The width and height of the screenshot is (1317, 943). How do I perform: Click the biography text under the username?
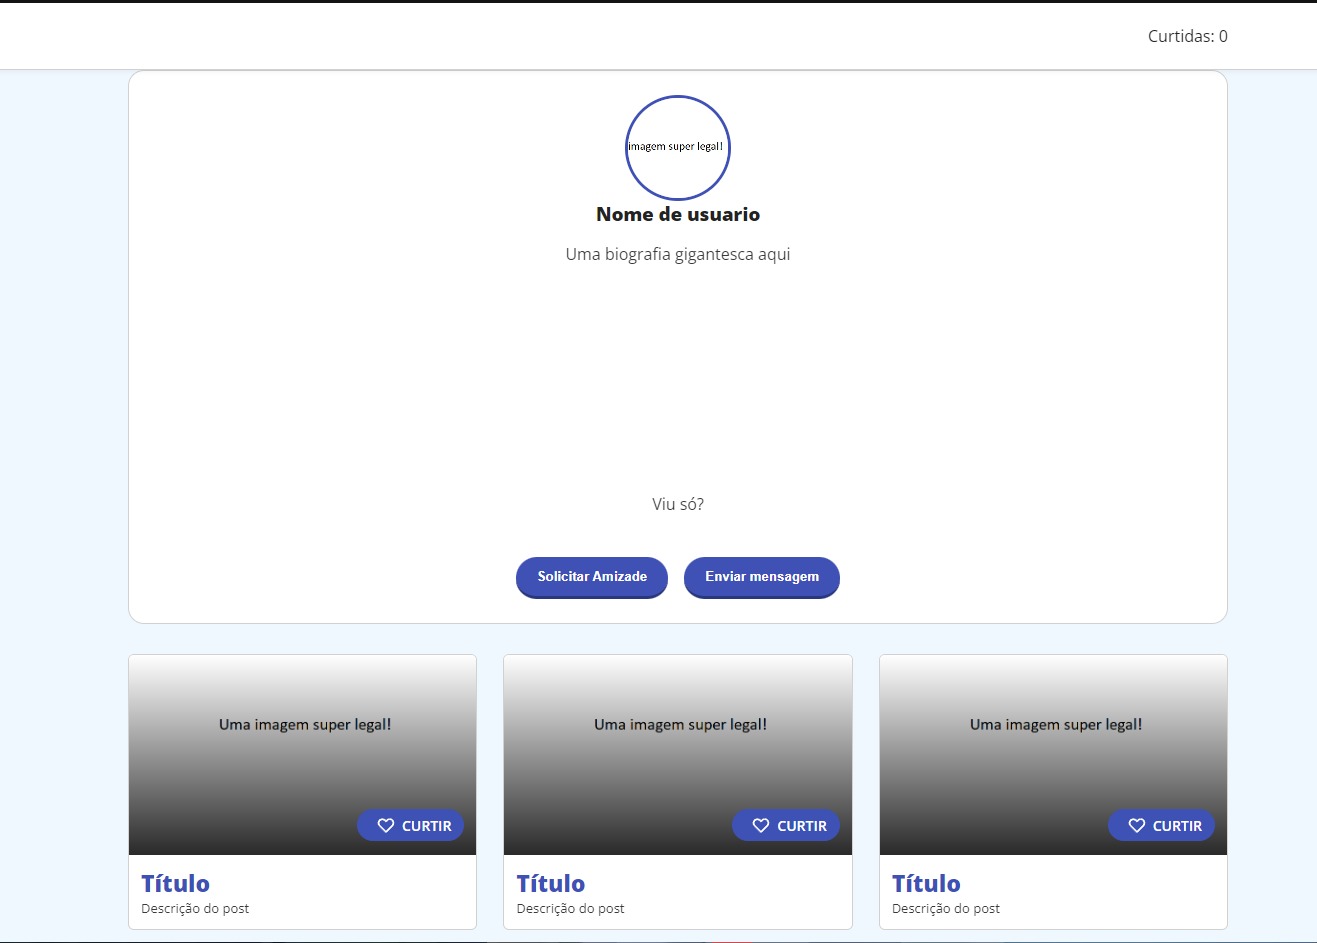click(678, 254)
